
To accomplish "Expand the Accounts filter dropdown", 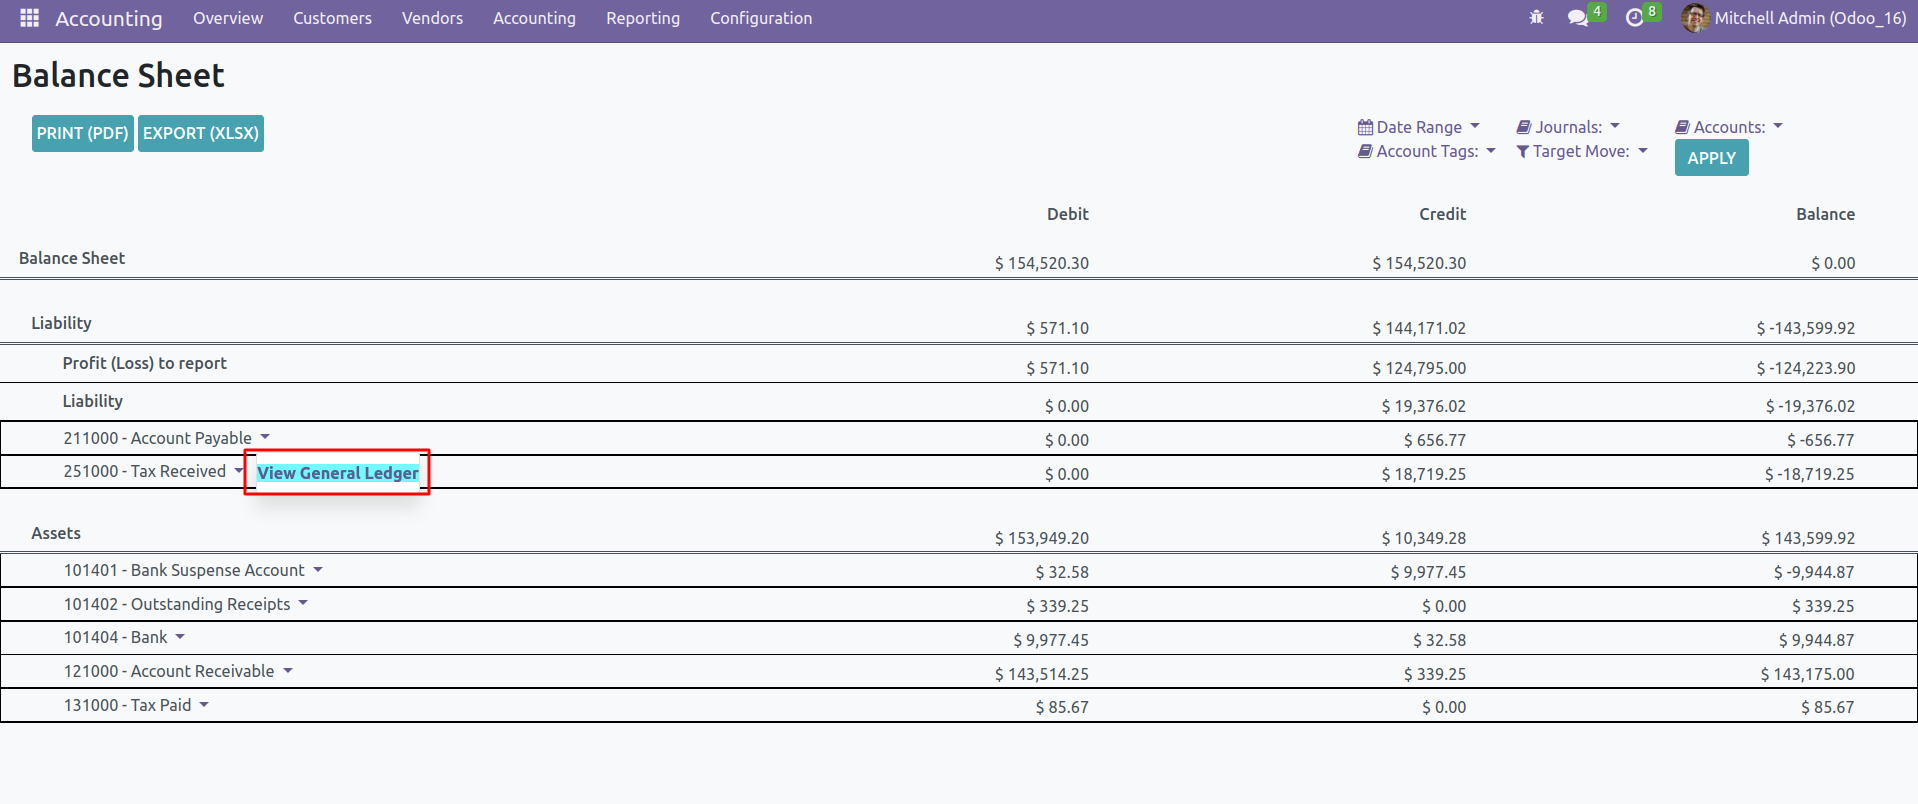I will 1778,126.
